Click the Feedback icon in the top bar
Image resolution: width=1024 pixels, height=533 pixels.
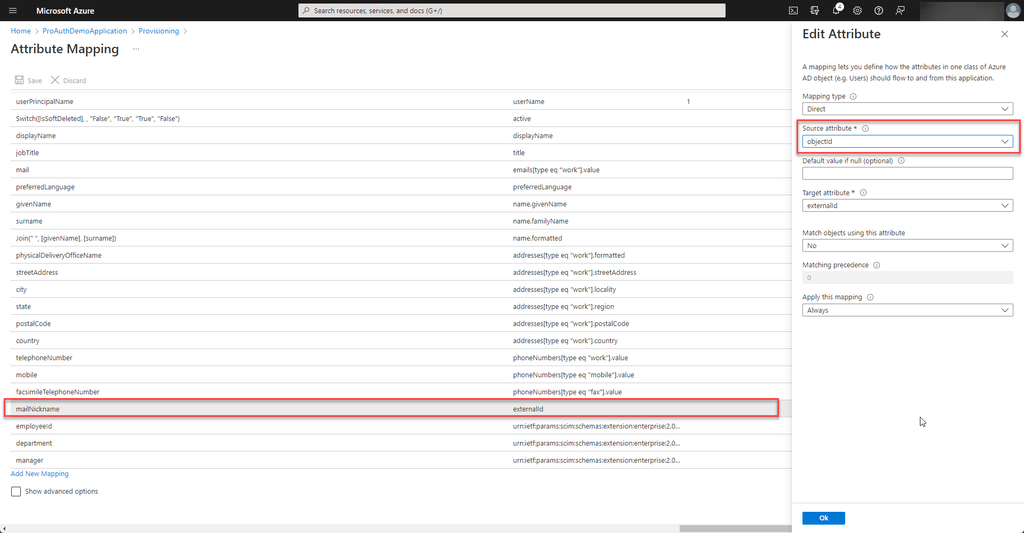[x=900, y=10]
